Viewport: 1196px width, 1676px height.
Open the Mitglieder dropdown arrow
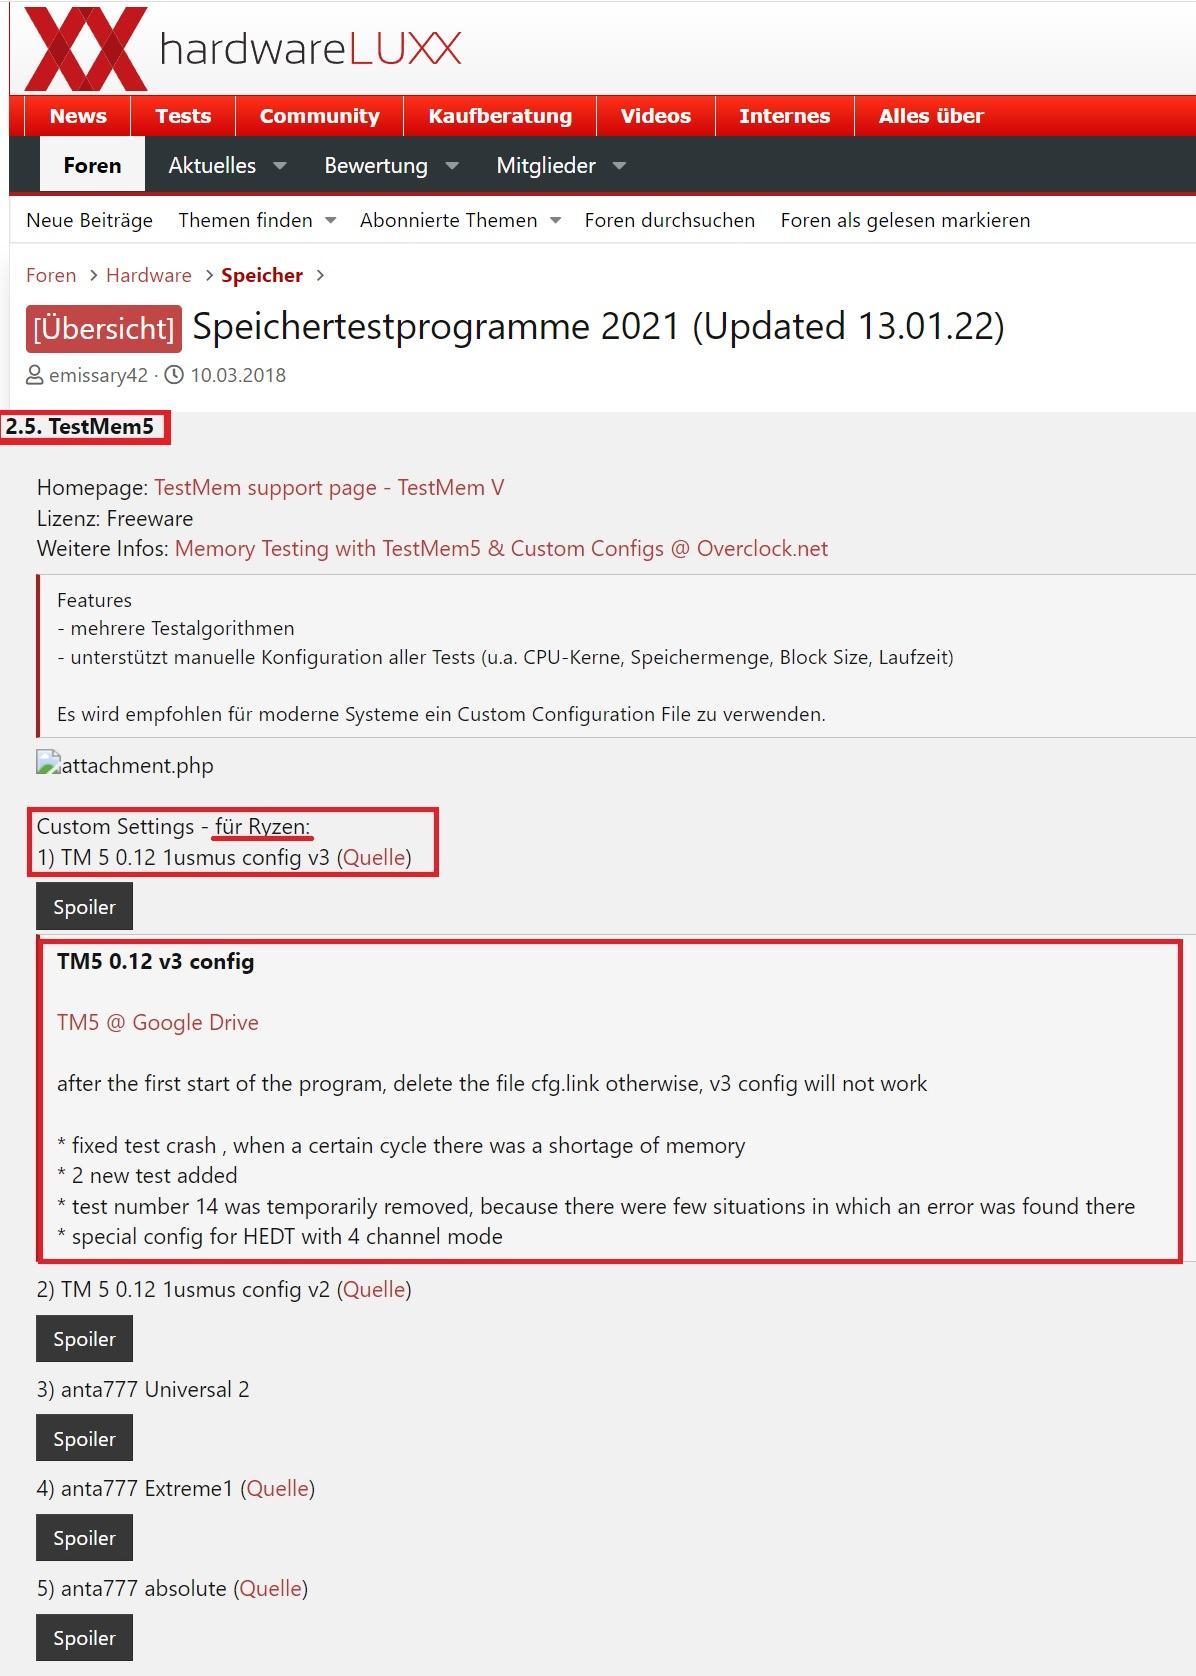(x=619, y=165)
